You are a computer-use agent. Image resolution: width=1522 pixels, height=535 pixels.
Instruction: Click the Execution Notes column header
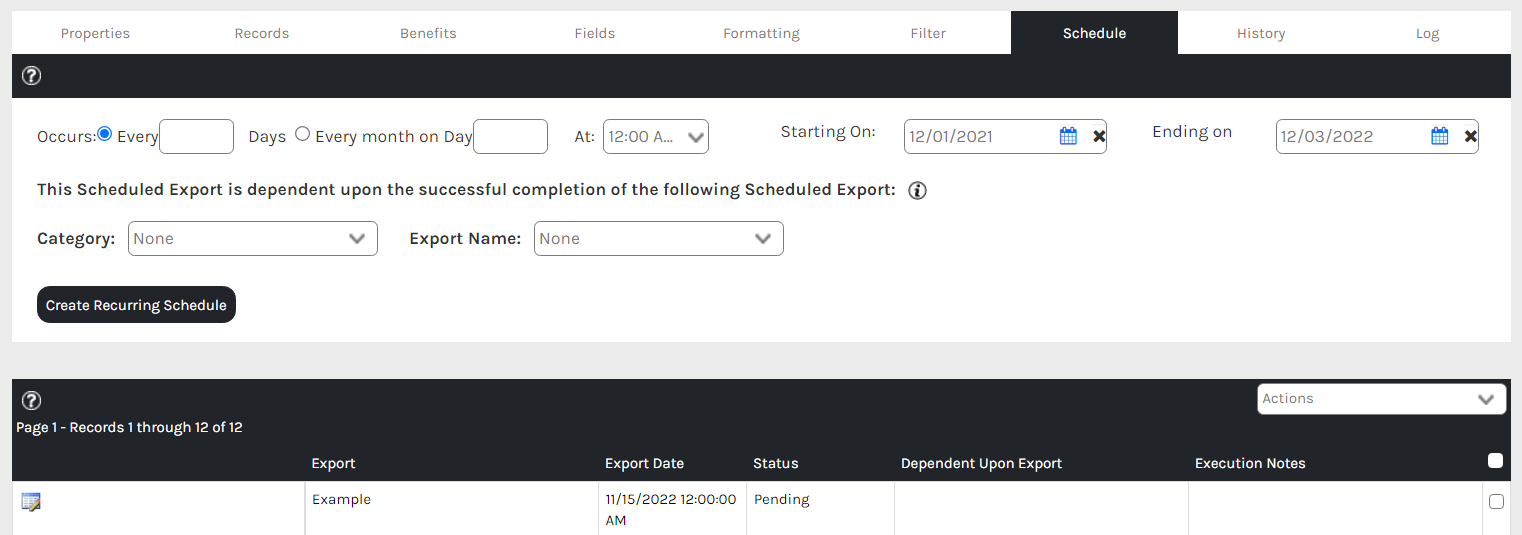tap(1250, 463)
